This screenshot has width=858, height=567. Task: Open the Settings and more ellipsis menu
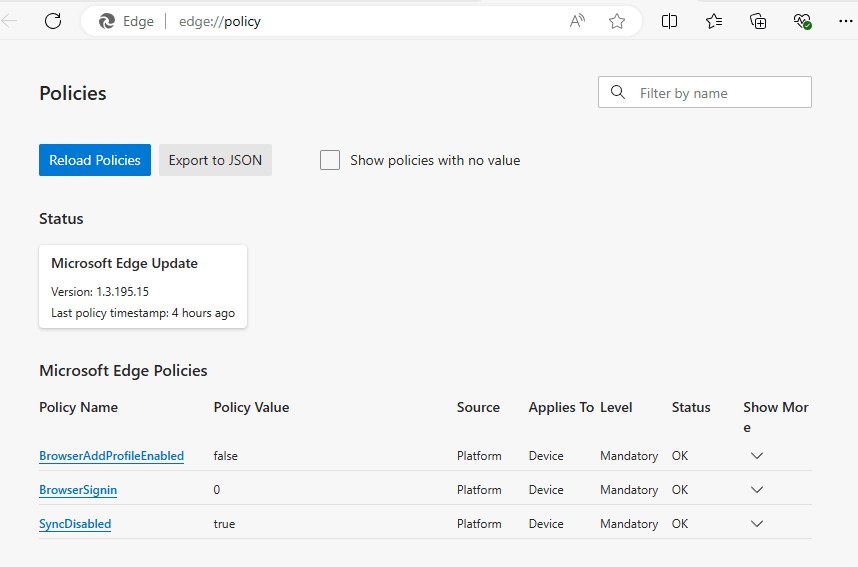click(x=845, y=21)
